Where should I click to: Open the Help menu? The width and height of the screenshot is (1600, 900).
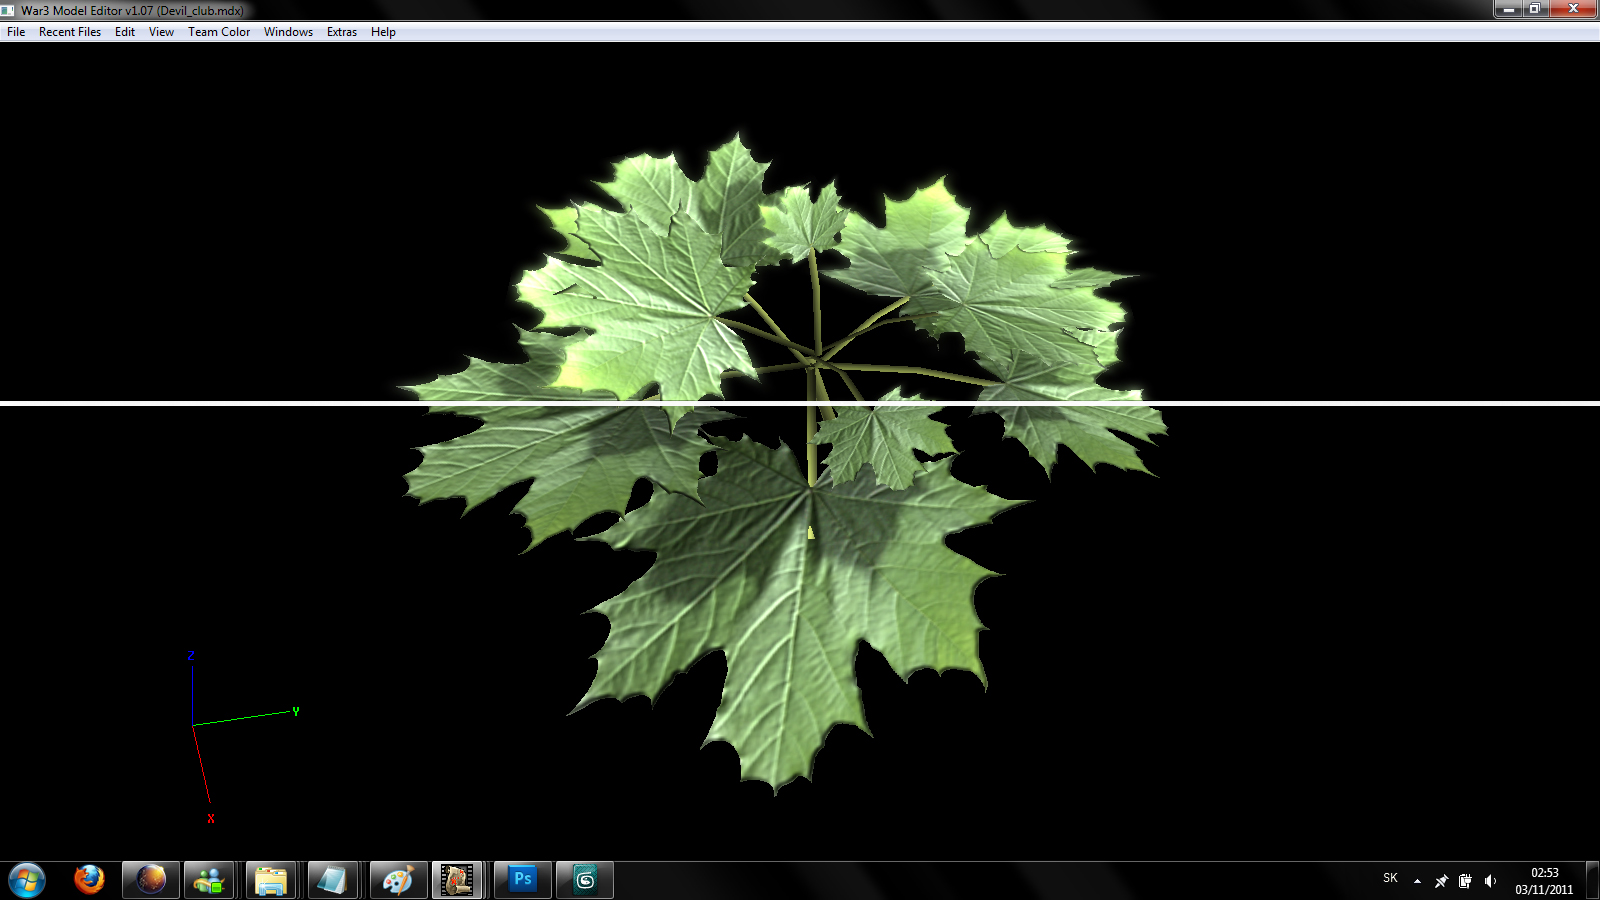(383, 32)
